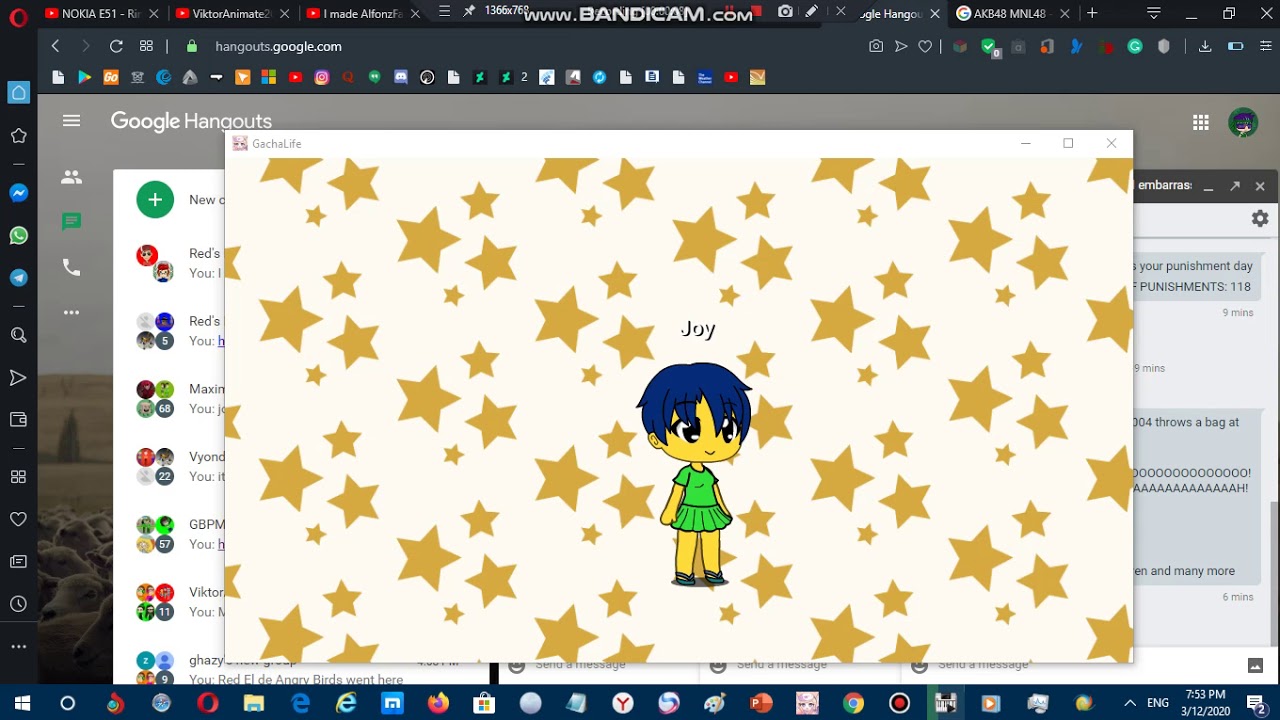Open Chrome from taskbar
Image resolution: width=1280 pixels, height=720 pixels.
(x=853, y=703)
